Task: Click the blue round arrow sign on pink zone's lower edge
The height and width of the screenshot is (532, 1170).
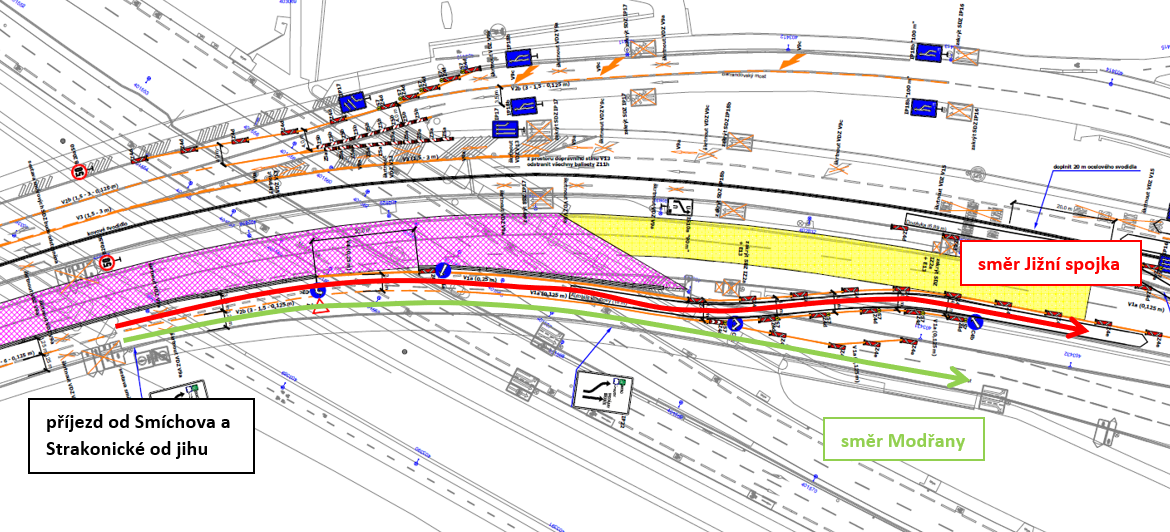Action: 319,291
